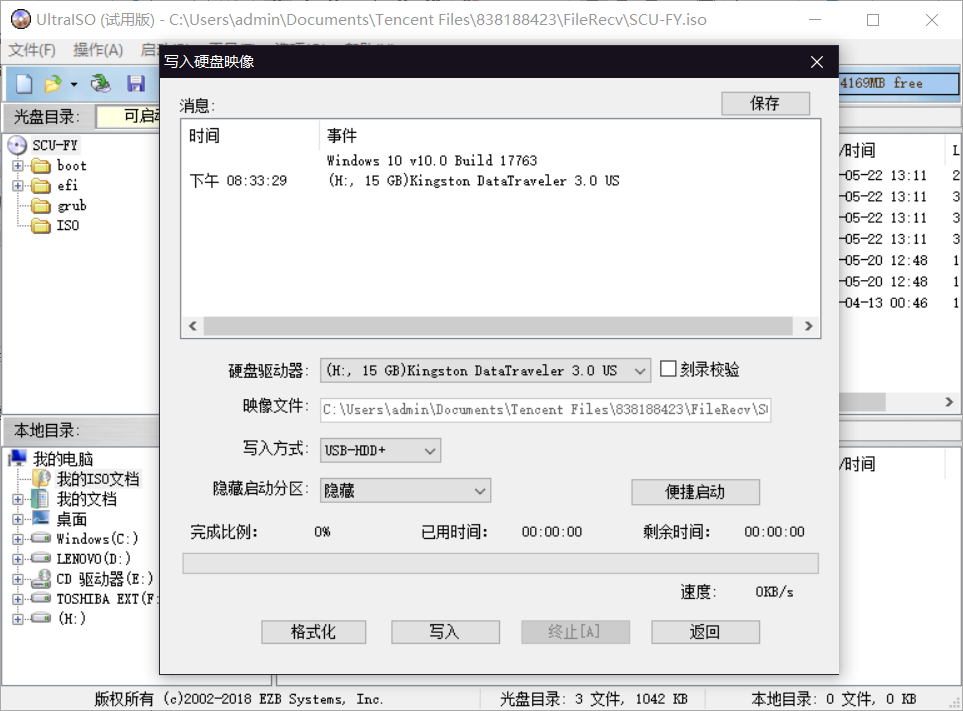Expand the efi folder node
Screen dimensions: 963x711
point(17,185)
